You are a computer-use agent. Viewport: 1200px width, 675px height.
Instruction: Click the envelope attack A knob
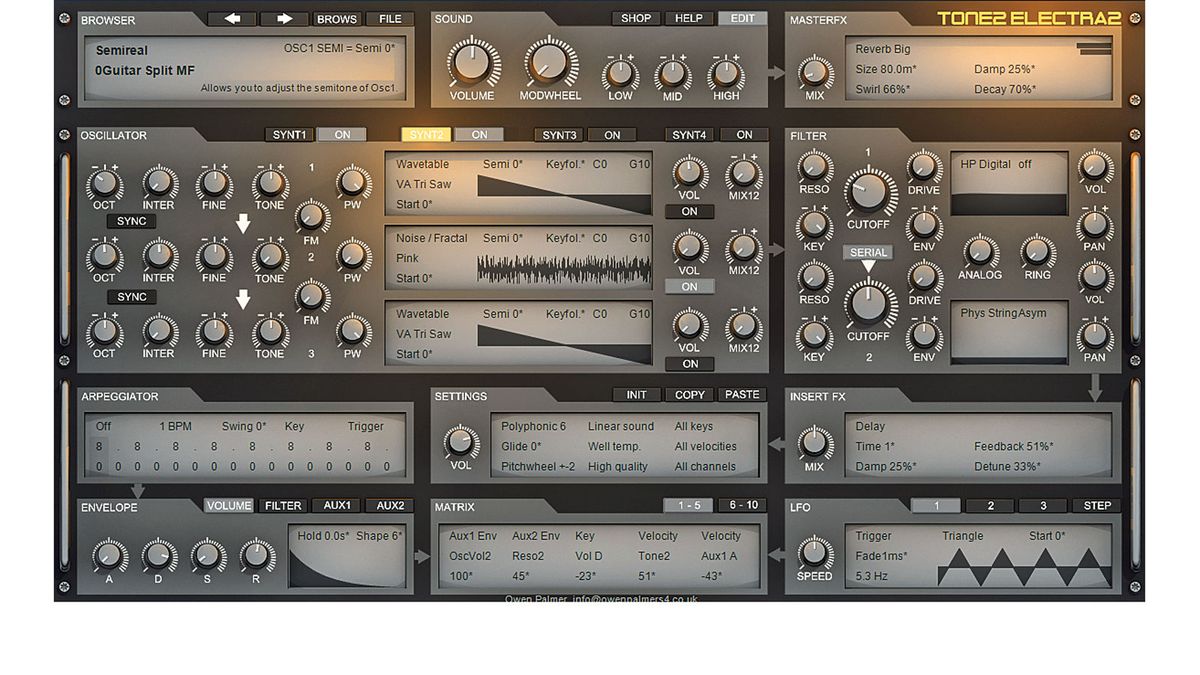tap(110, 555)
